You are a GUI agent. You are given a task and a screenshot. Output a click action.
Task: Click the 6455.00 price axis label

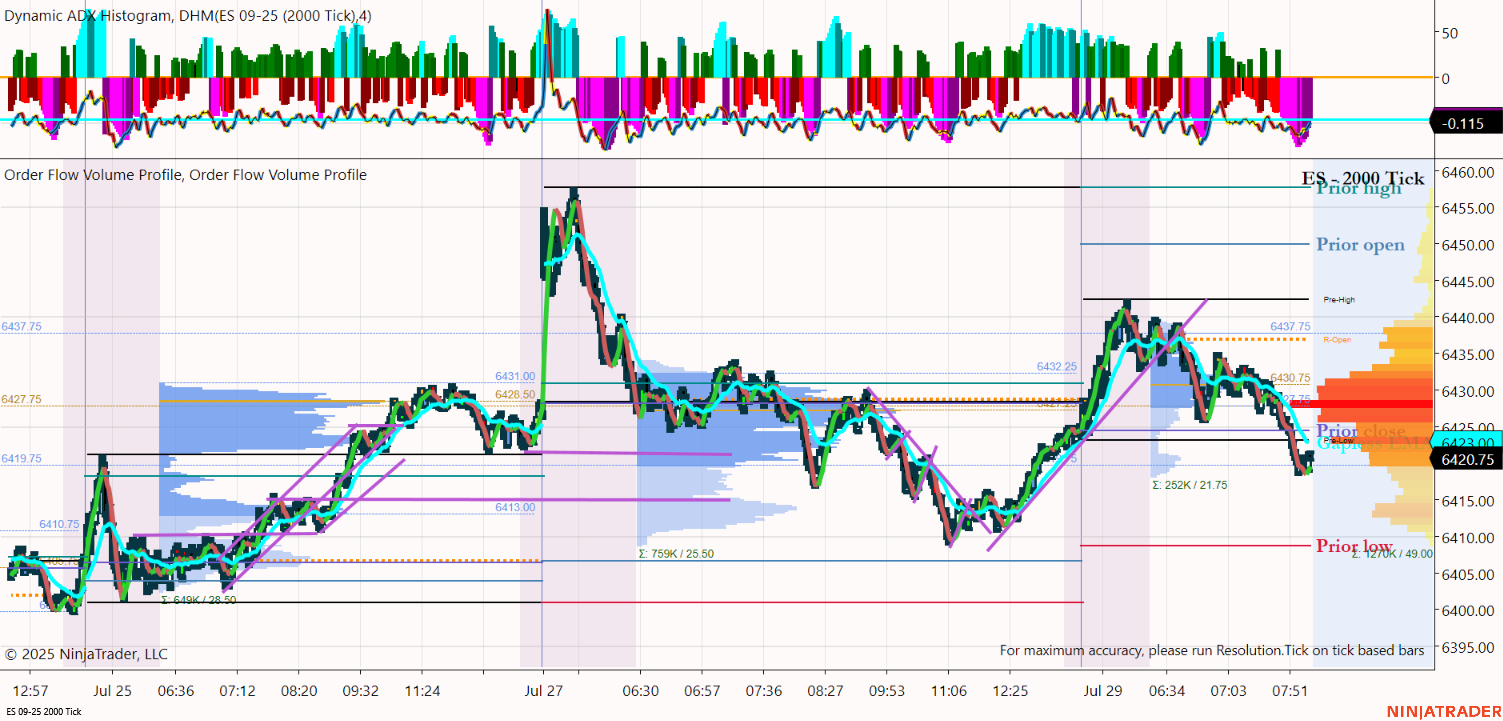(x=1468, y=208)
